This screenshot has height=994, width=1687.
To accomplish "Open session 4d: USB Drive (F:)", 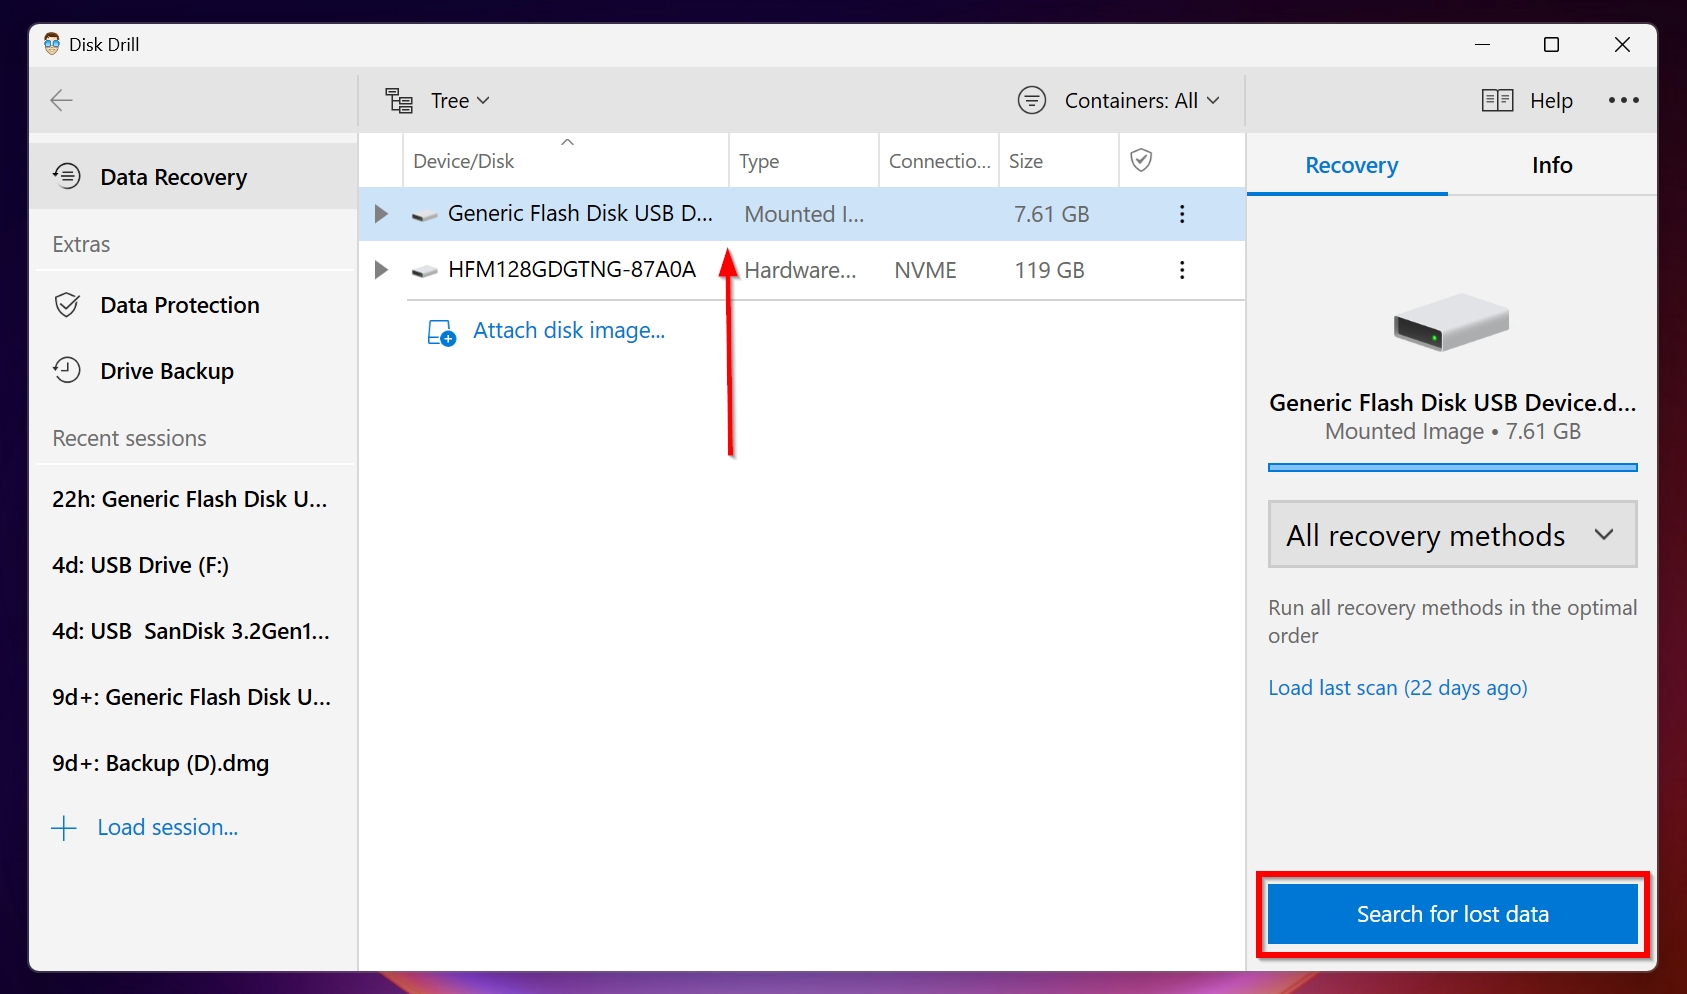I will pos(141,565).
